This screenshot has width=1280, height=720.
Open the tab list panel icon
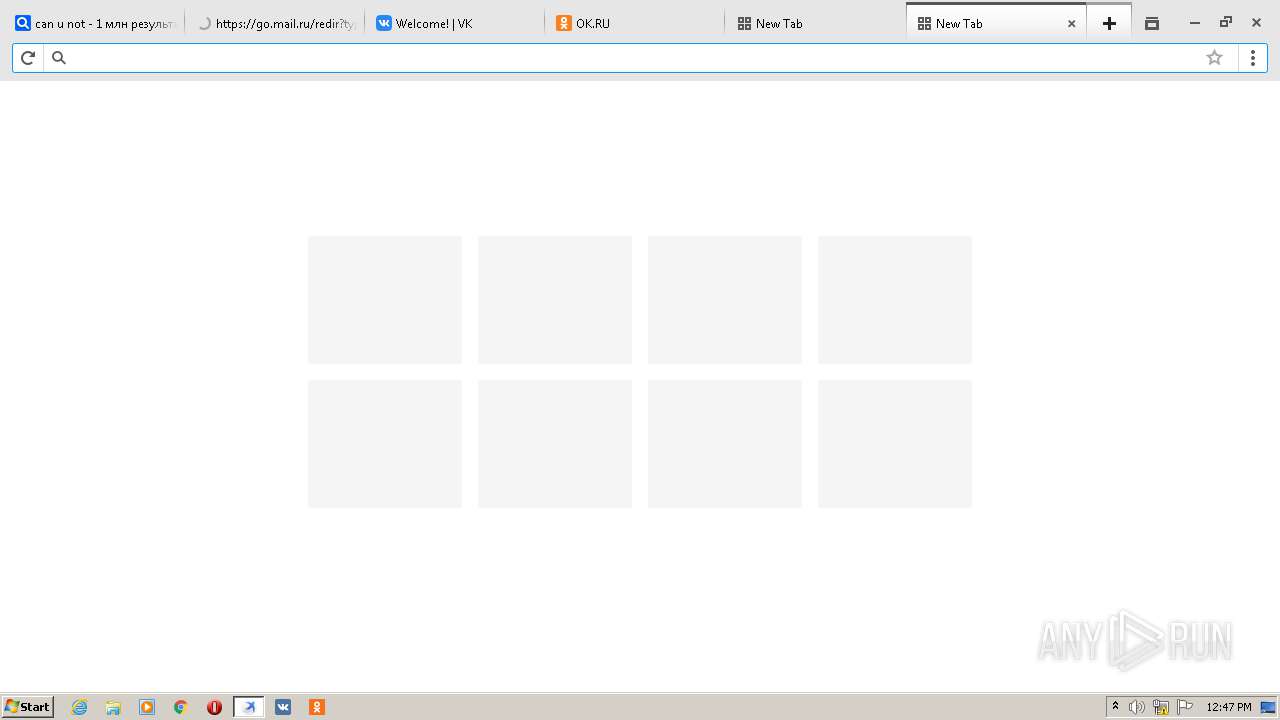[1152, 23]
